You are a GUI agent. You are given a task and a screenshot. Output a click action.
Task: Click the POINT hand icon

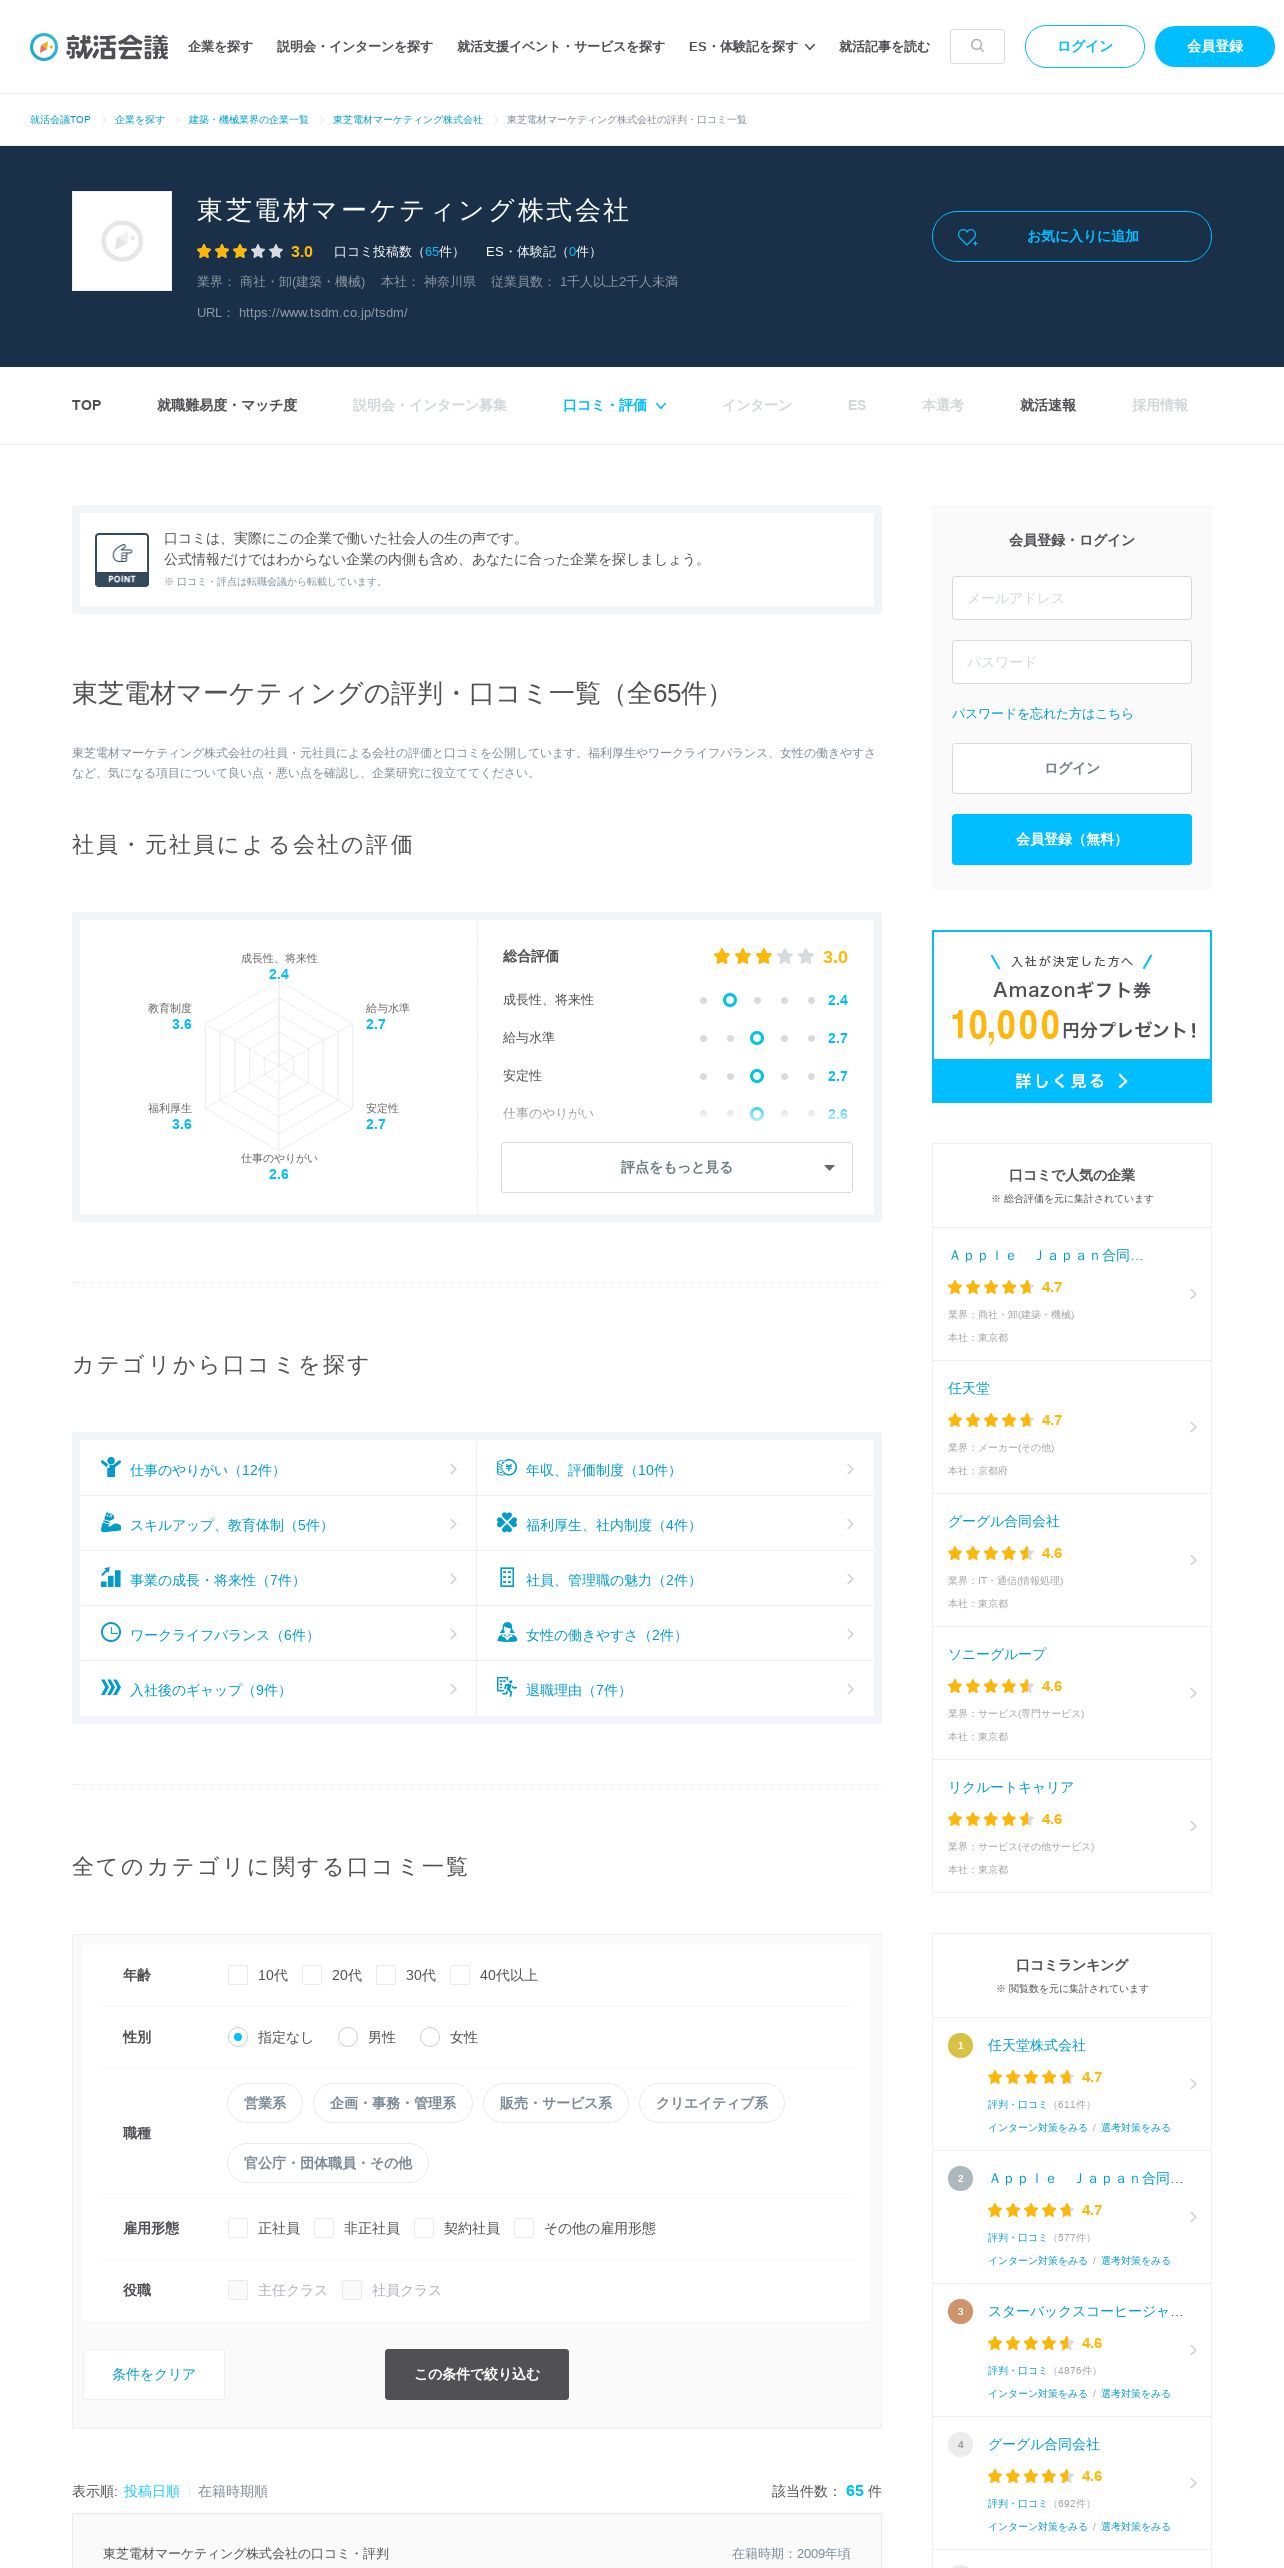click(122, 559)
